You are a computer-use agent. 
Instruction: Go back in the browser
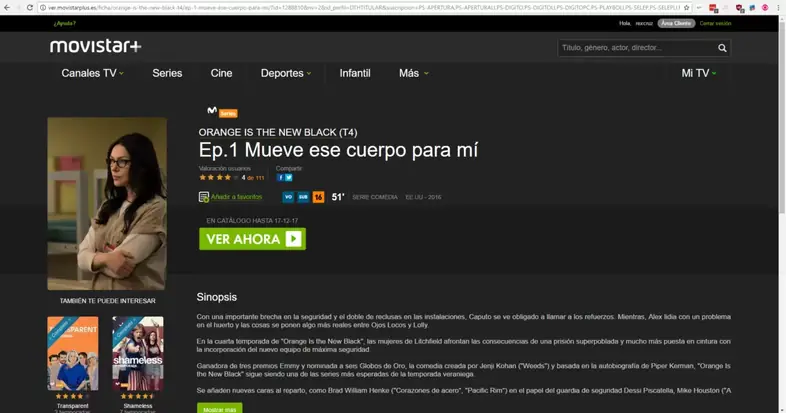click(x=7, y=8)
